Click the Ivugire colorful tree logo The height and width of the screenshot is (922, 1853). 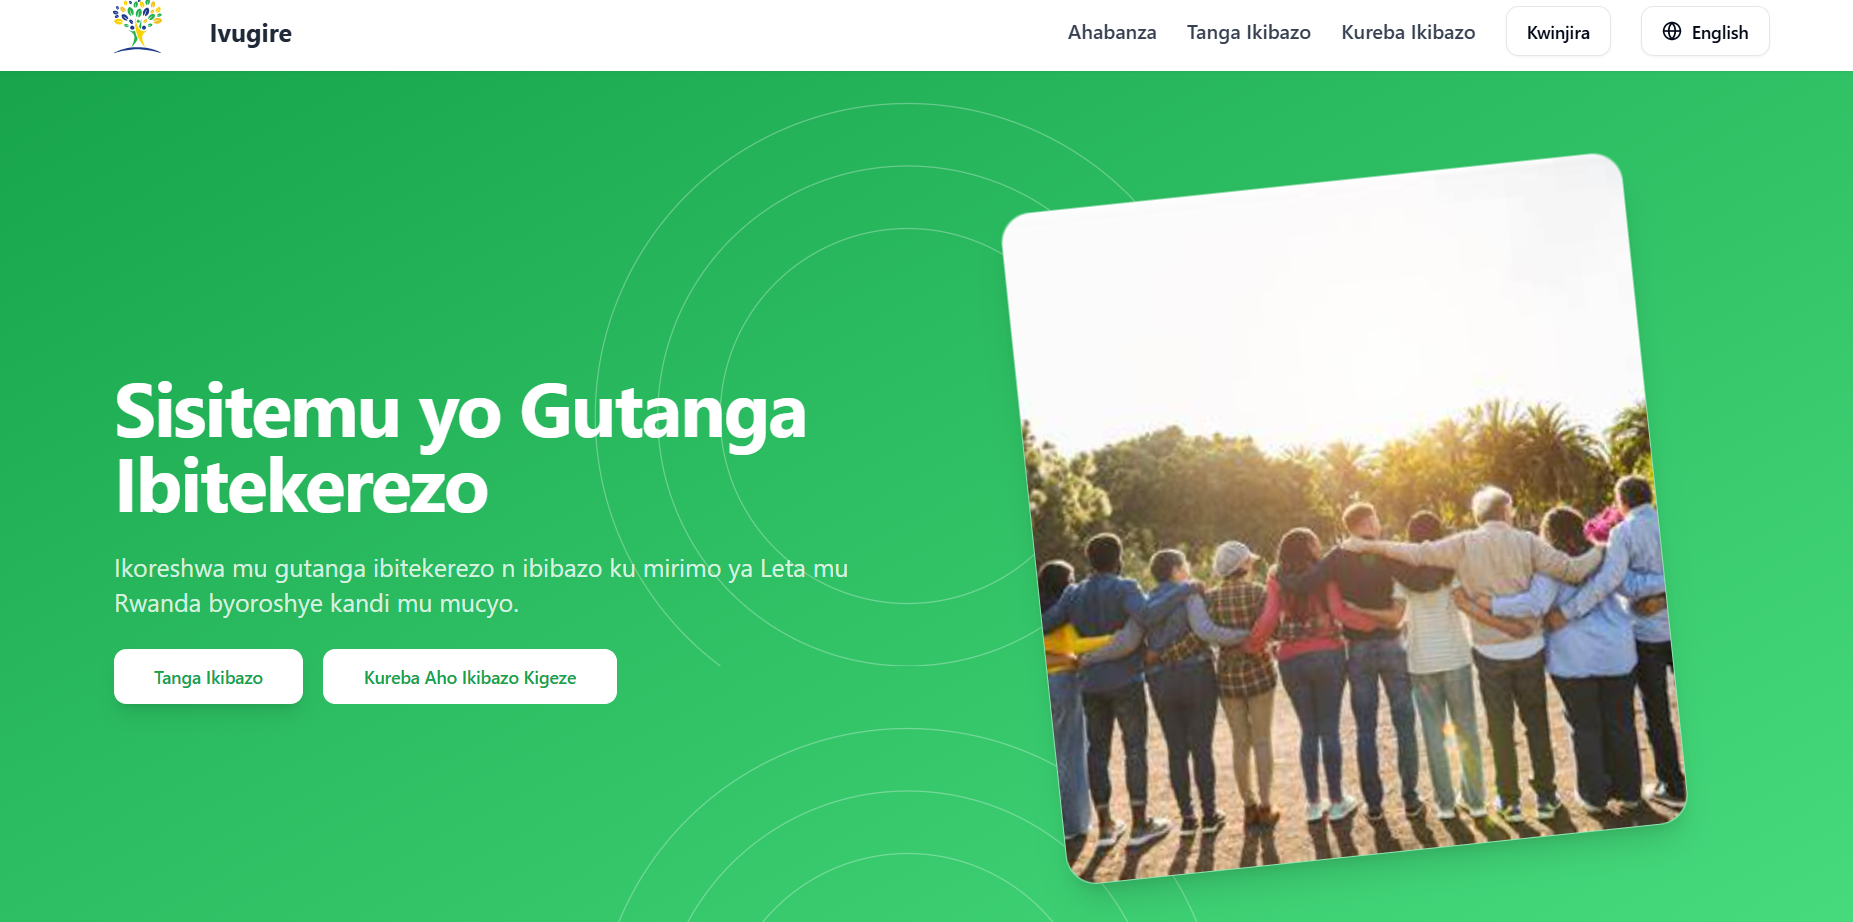tap(137, 27)
